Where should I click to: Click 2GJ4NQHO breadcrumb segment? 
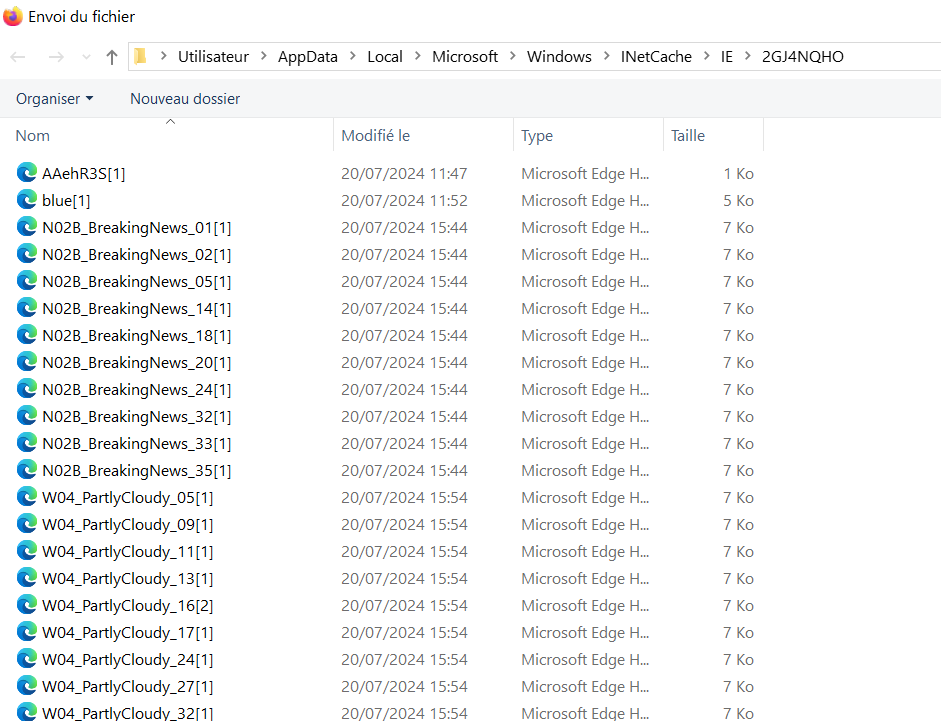[x=802, y=56]
